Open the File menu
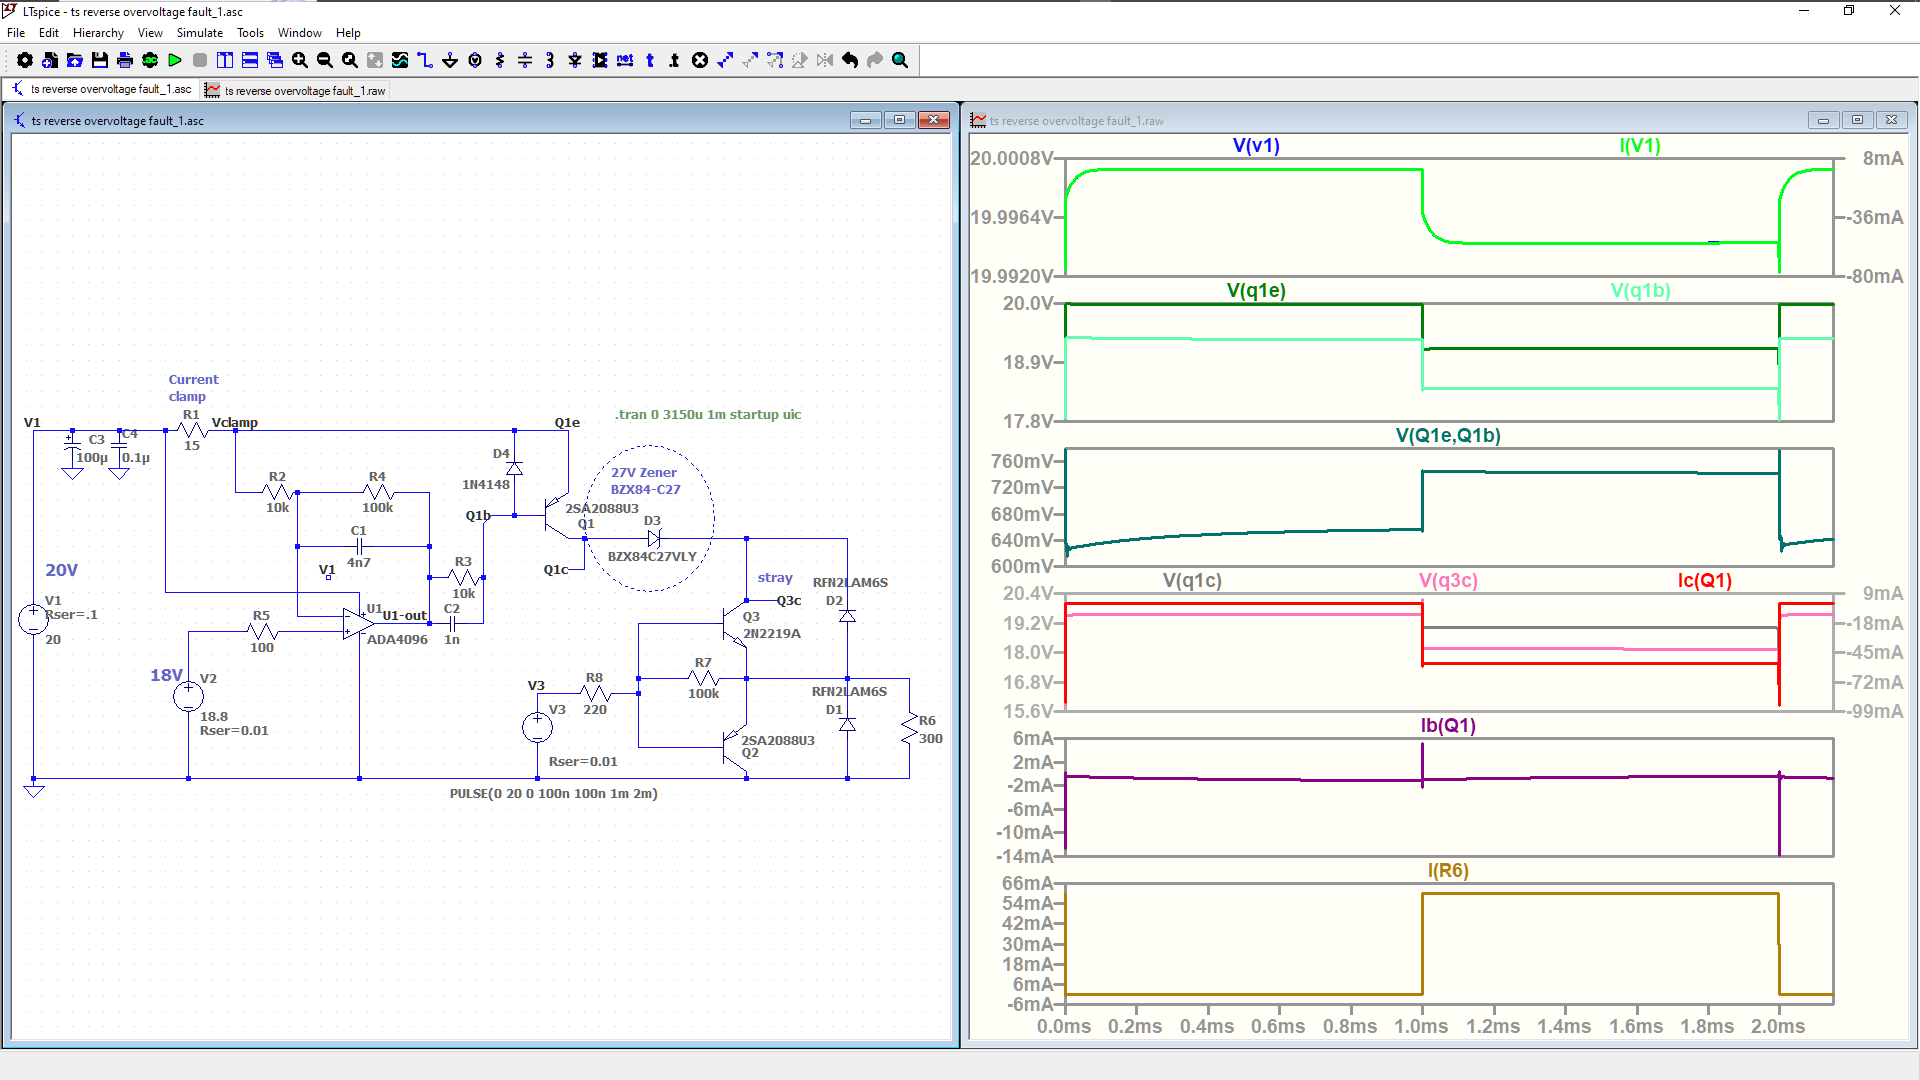Viewport: 1920px width, 1080px height. pyautogui.click(x=16, y=33)
